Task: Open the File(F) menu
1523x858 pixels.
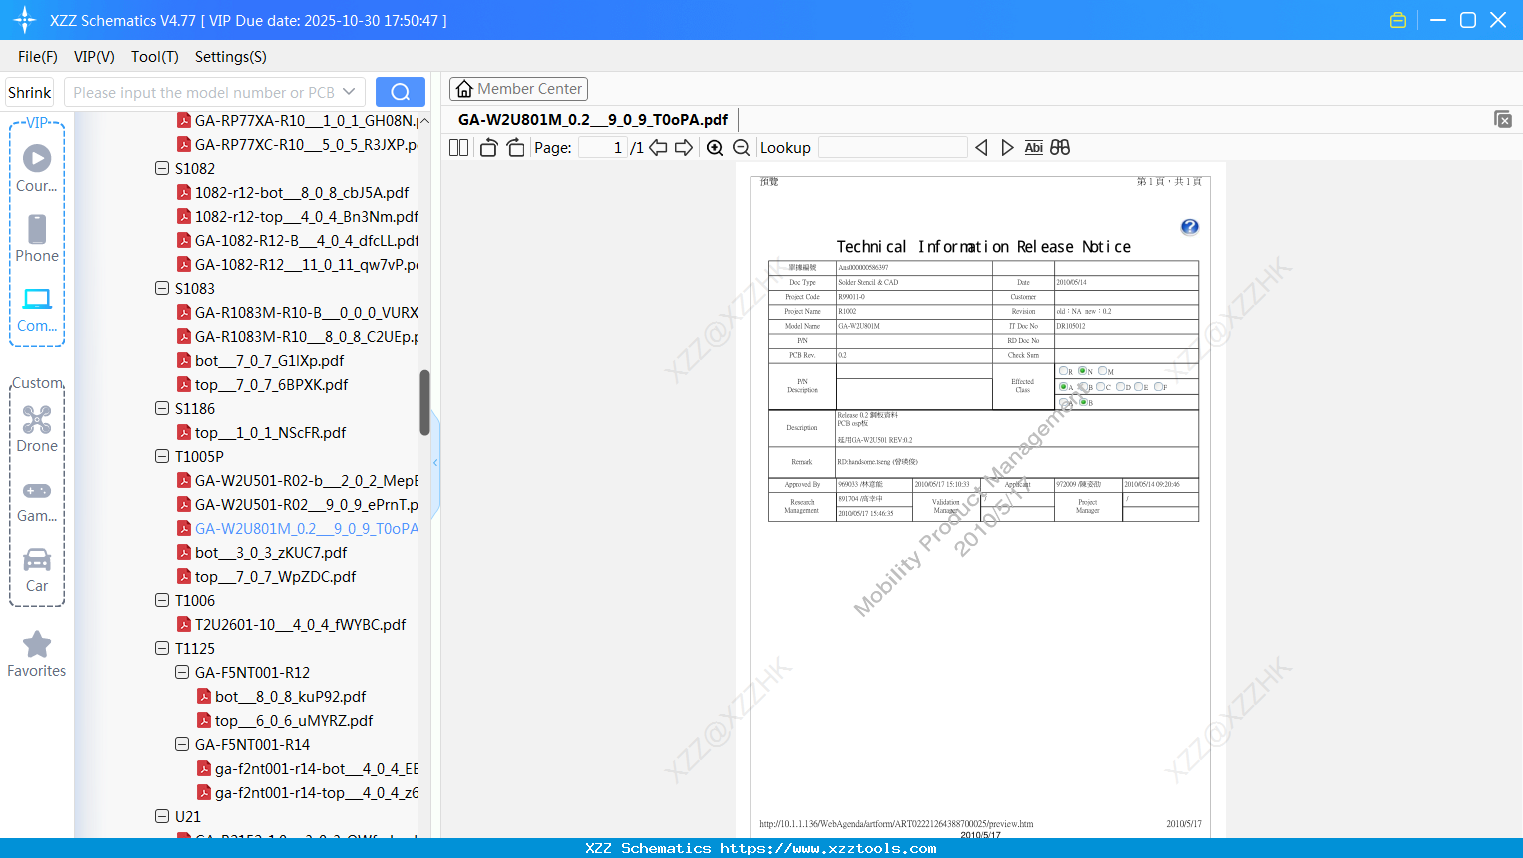Action: [38, 57]
